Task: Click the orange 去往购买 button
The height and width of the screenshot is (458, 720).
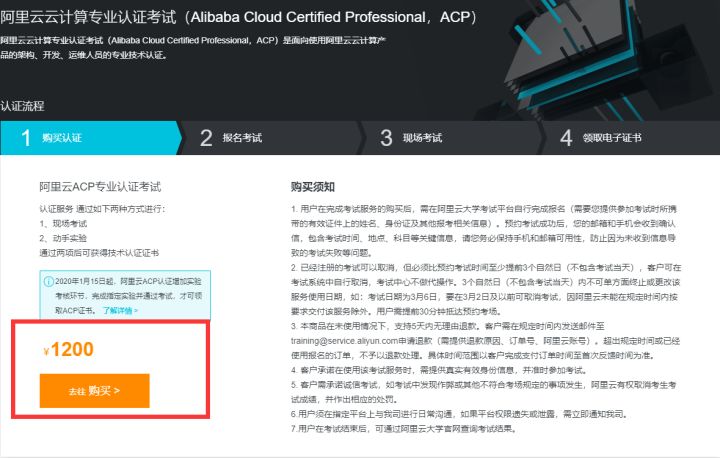Action: 95,391
